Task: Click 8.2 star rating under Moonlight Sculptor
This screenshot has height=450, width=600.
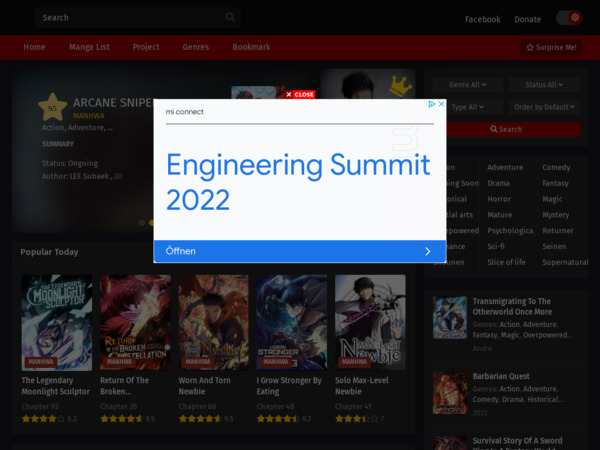Action: pyautogui.click(x=49, y=419)
